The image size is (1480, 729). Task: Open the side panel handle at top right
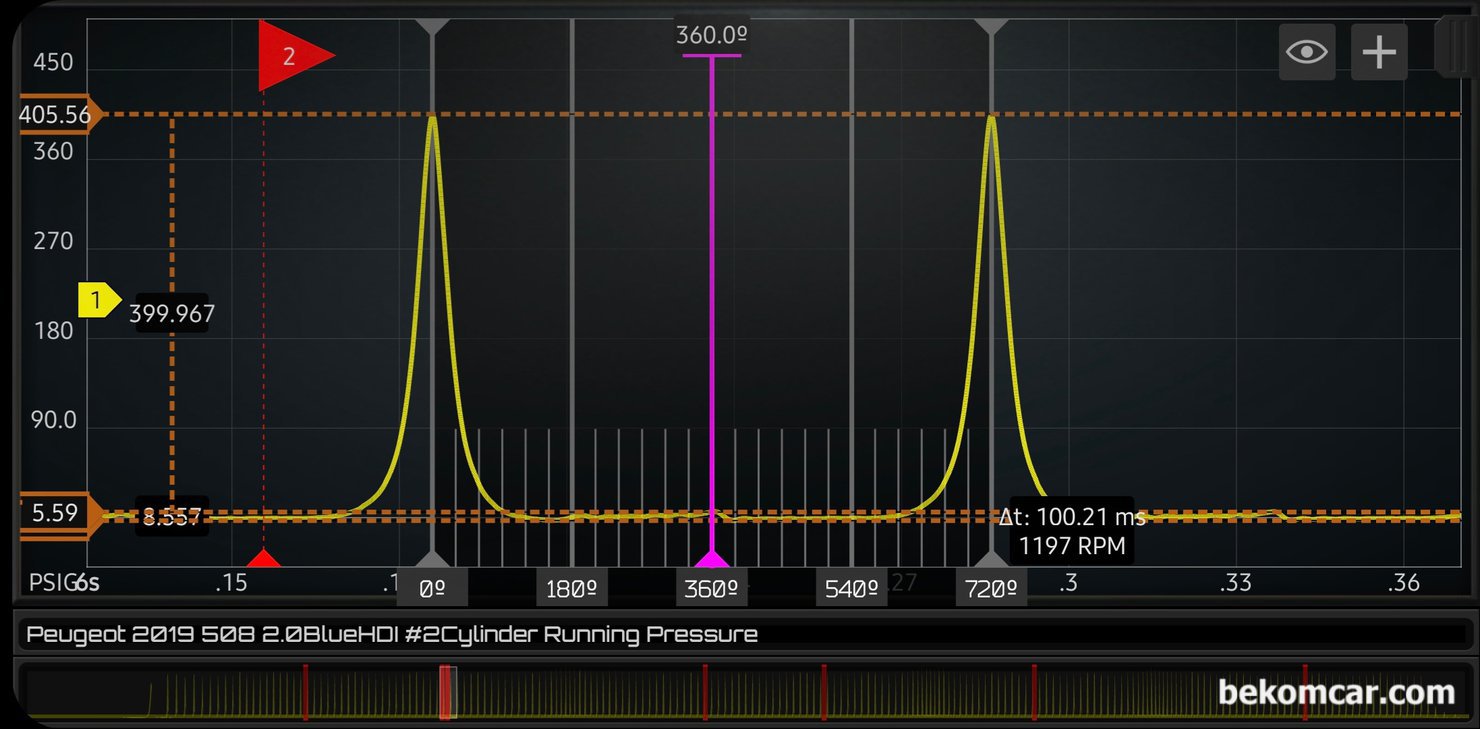point(1455,46)
